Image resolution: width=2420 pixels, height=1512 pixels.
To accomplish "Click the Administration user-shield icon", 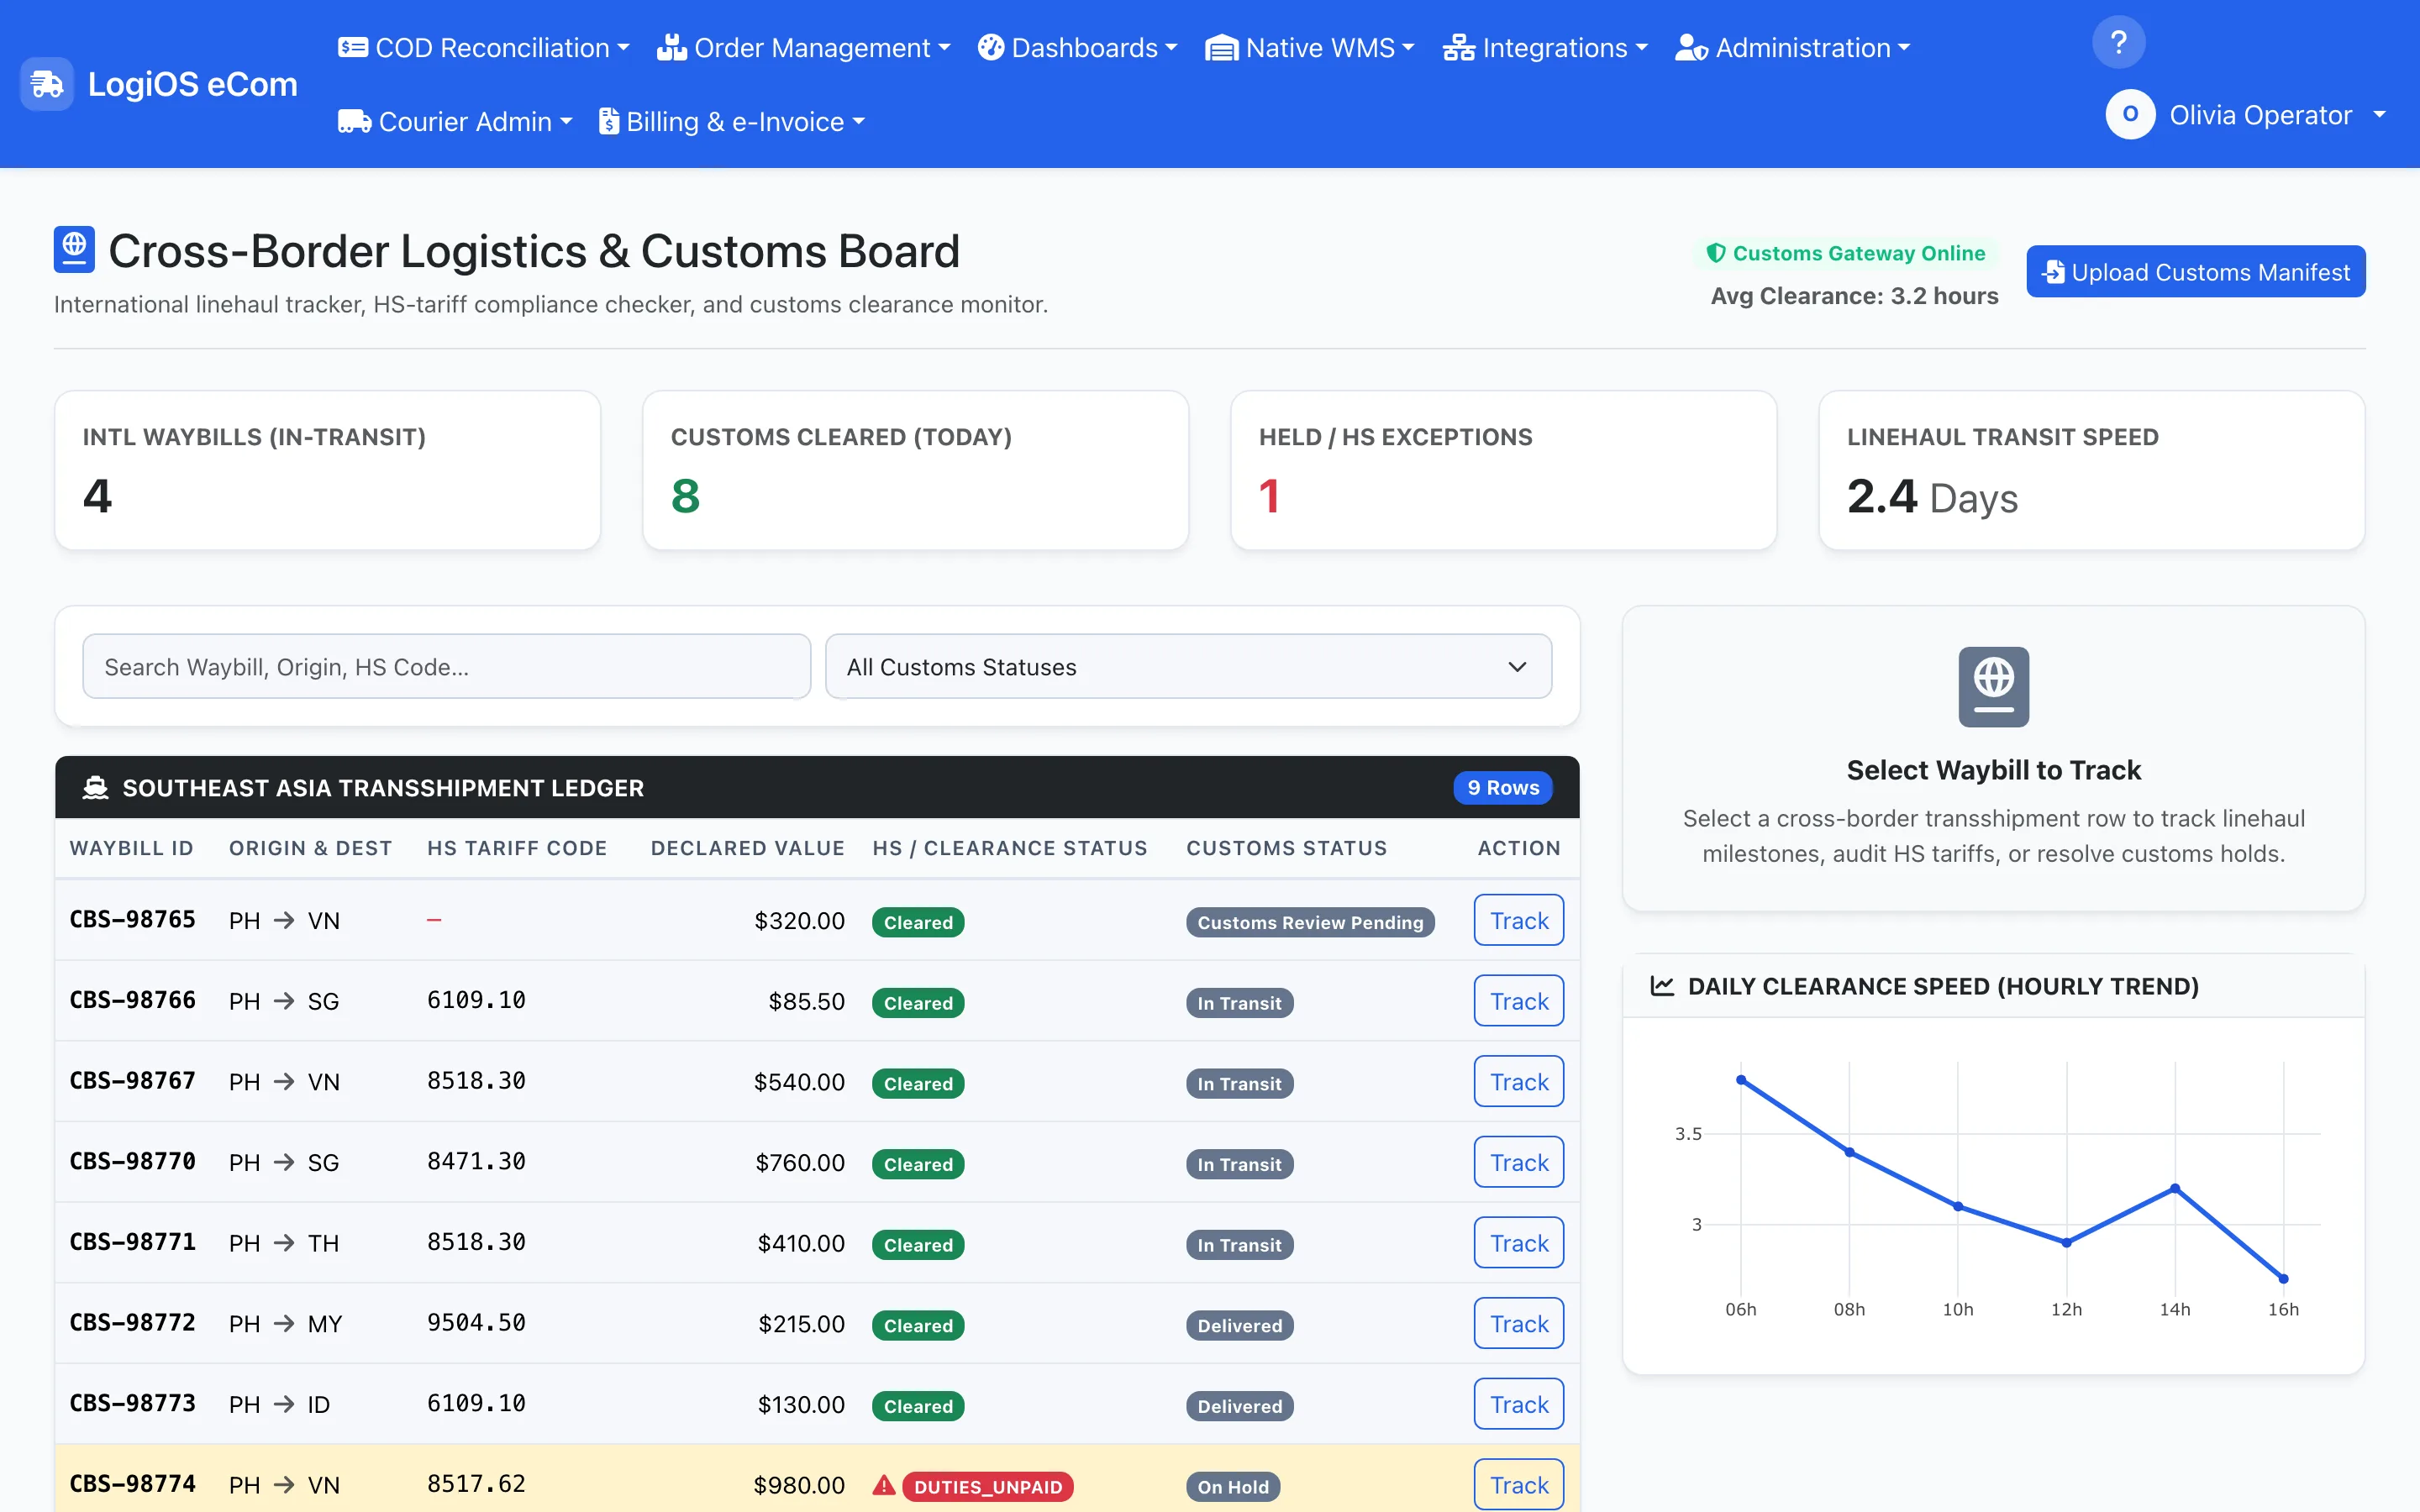I will tap(1691, 48).
